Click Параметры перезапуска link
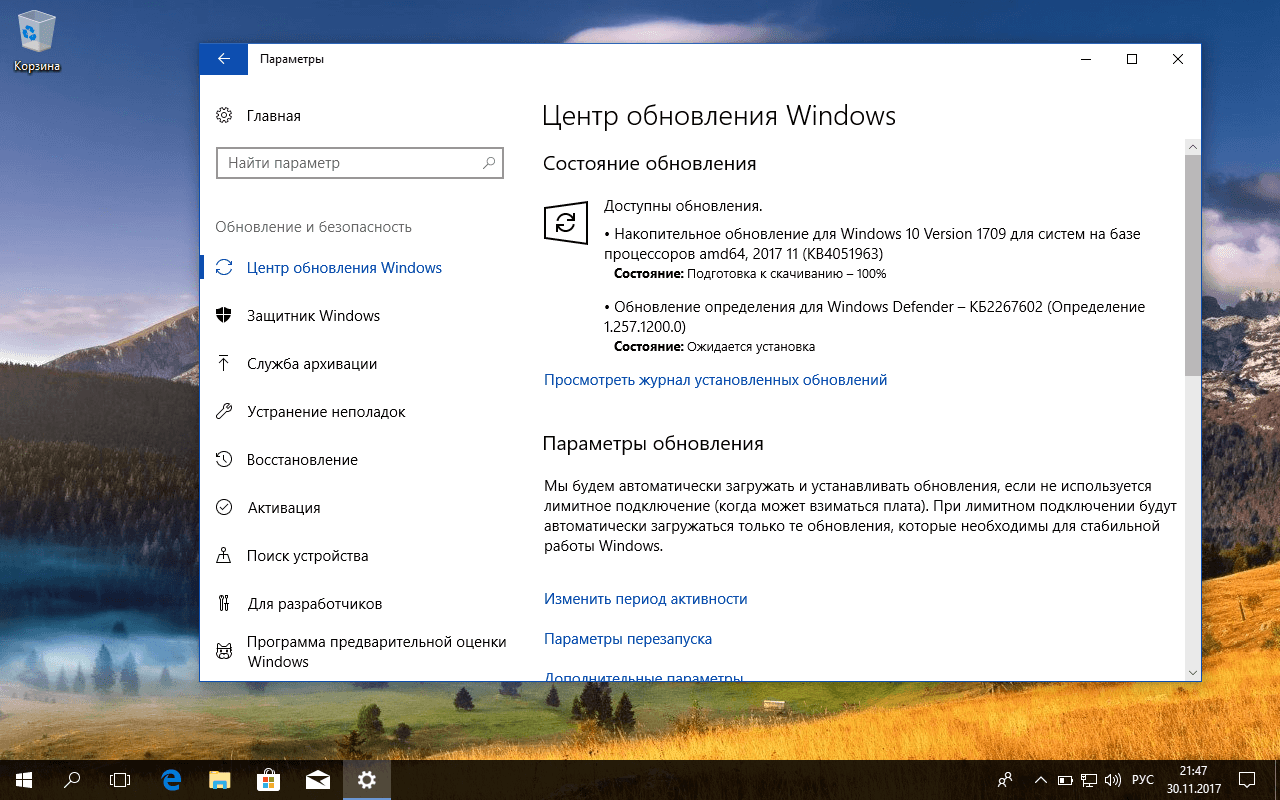The image size is (1280, 800). pyautogui.click(x=628, y=639)
